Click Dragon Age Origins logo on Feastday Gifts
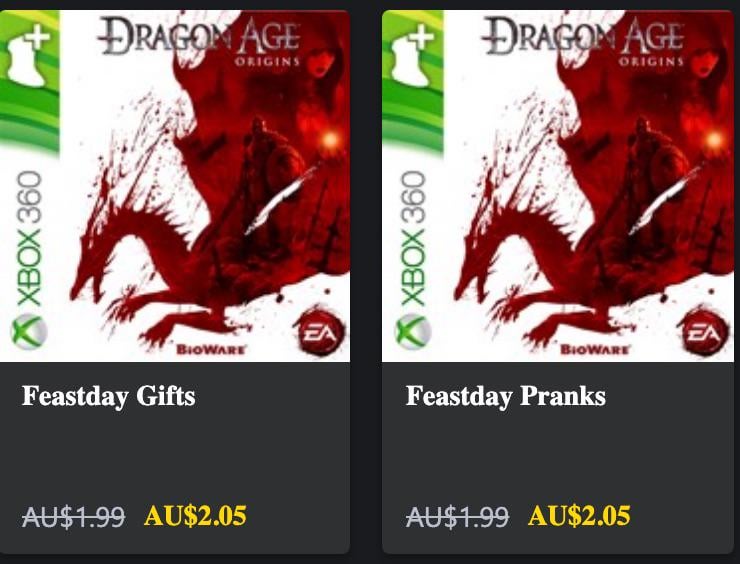 (x=199, y=41)
